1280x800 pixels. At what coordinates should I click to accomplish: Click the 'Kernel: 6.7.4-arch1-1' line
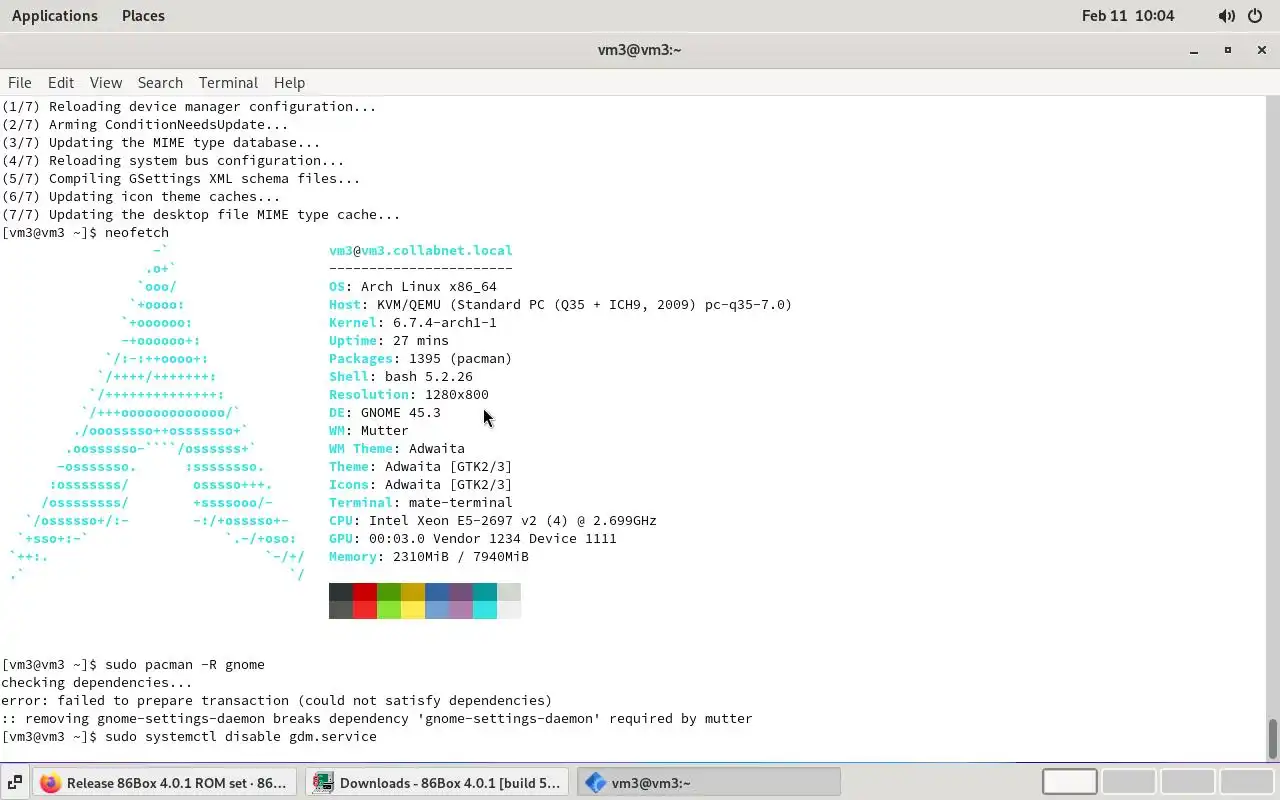coord(413,323)
